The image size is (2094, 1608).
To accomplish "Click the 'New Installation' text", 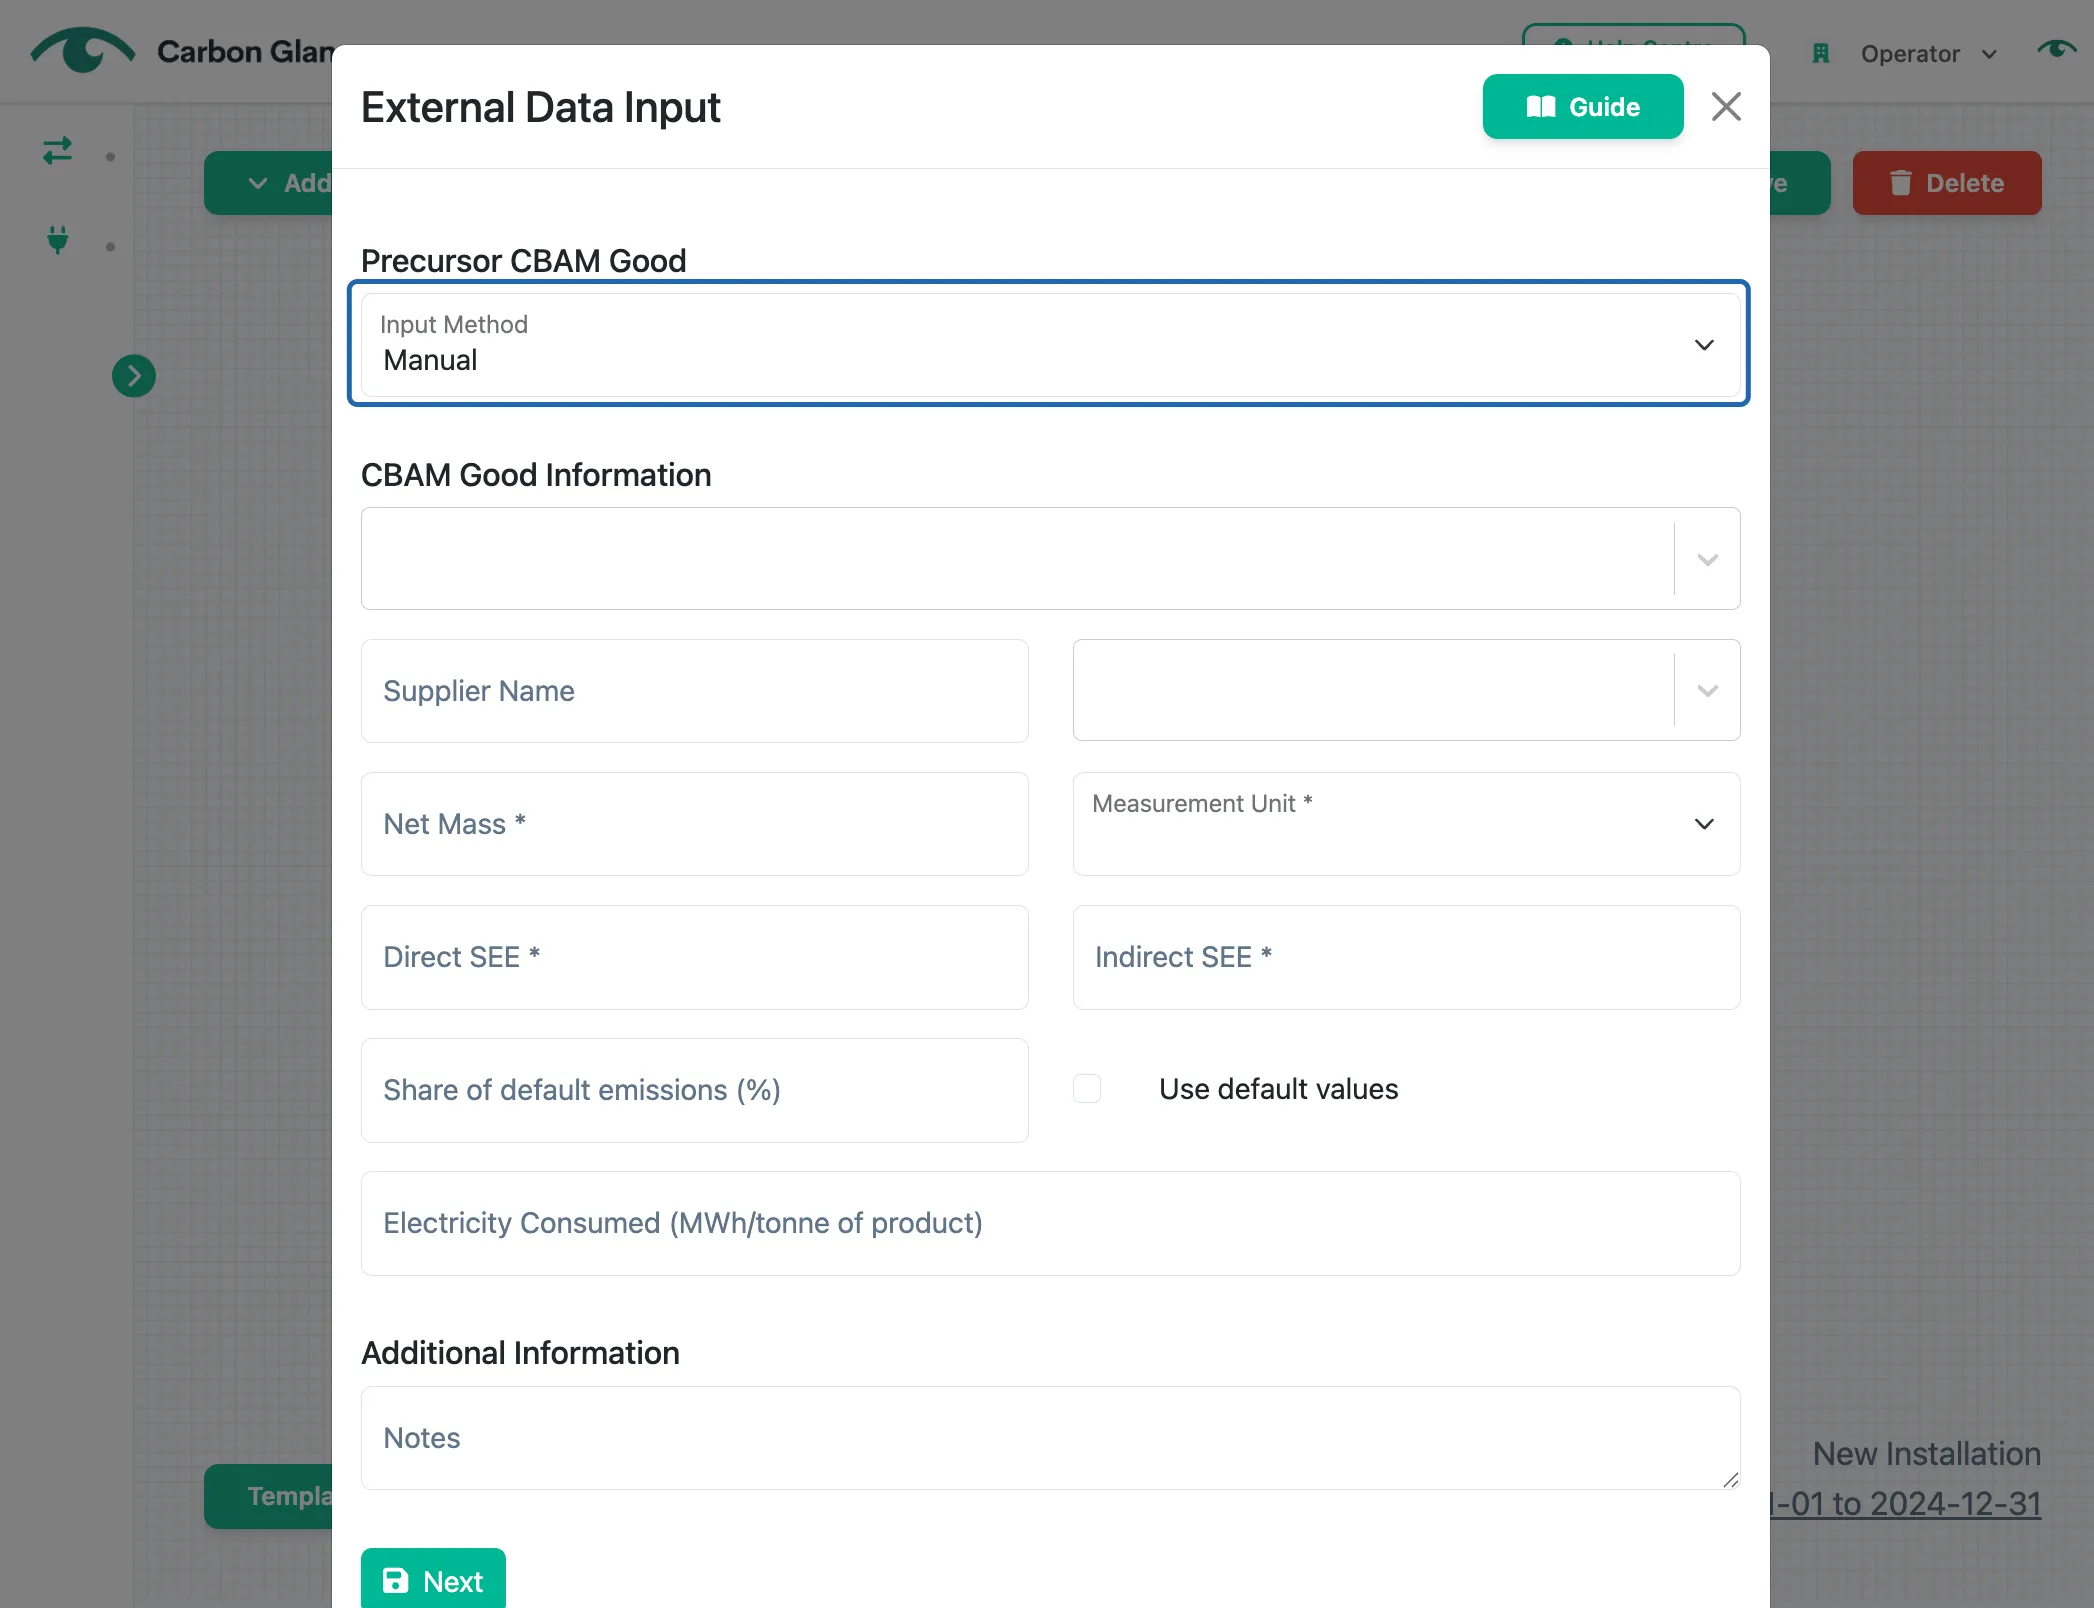I will coord(1926,1453).
